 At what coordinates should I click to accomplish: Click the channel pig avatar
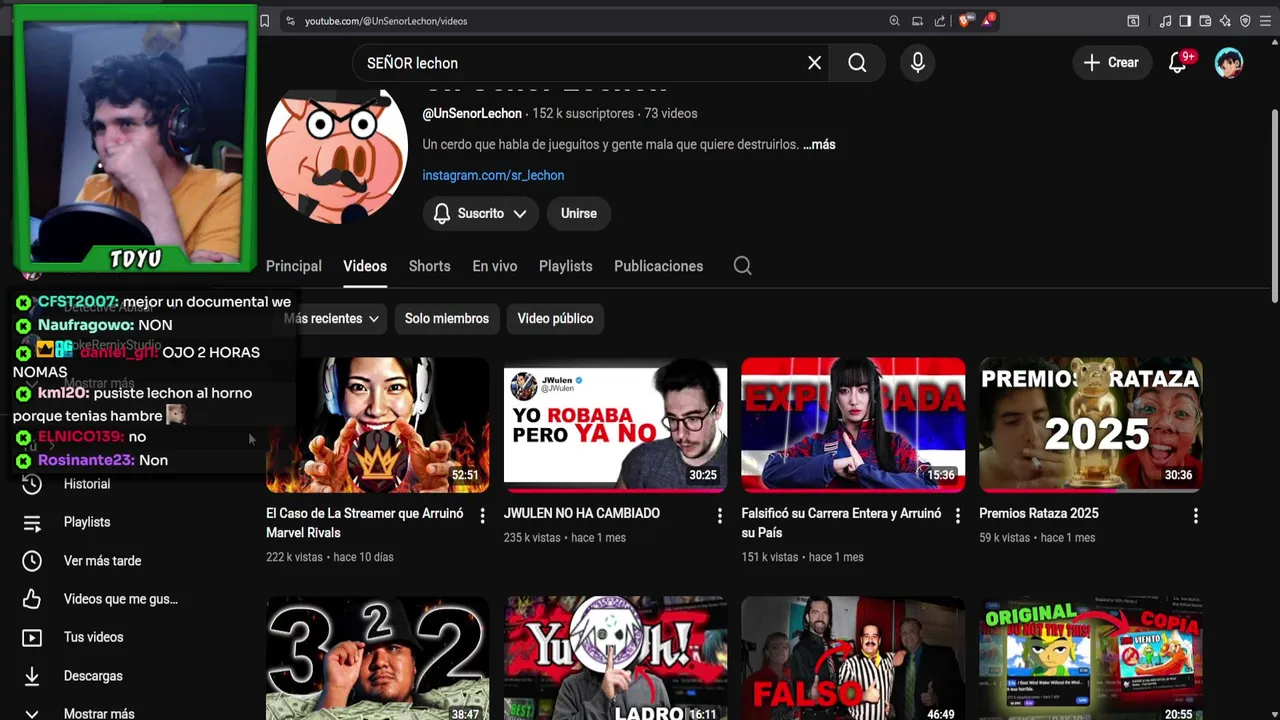[x=337, y=158]
